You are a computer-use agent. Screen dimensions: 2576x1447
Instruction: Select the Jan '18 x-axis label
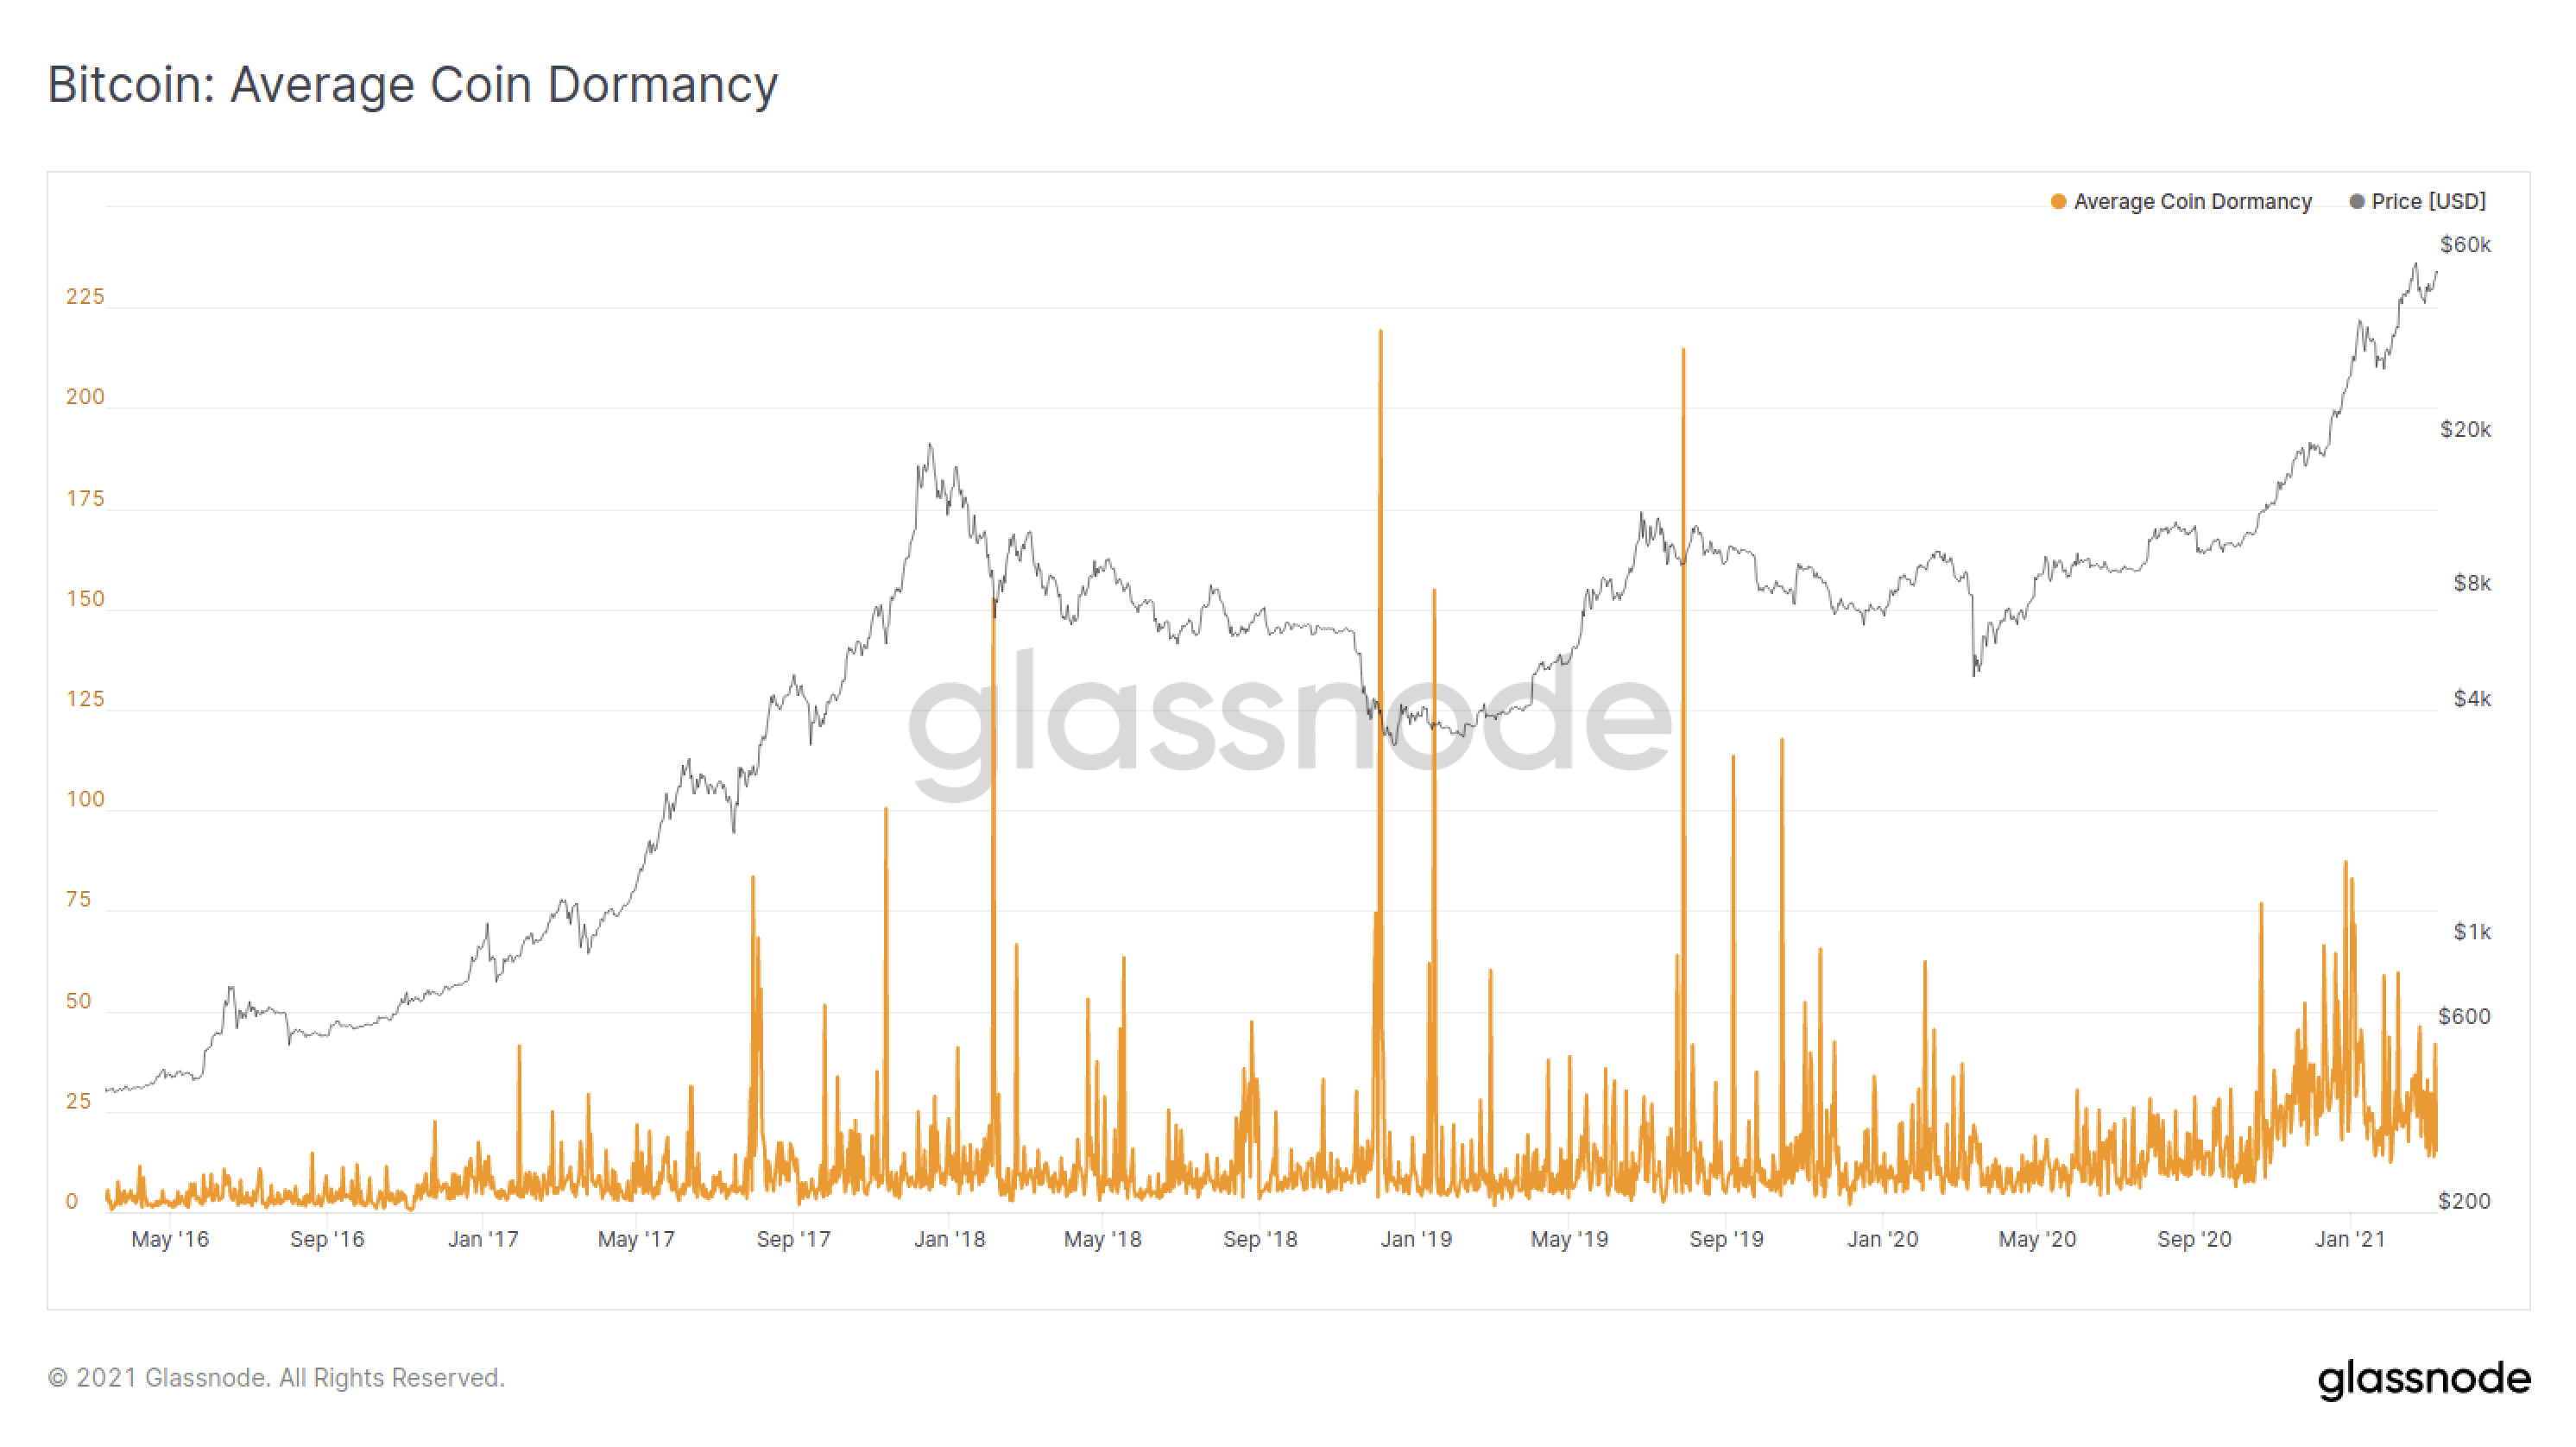click(949, 1239)
